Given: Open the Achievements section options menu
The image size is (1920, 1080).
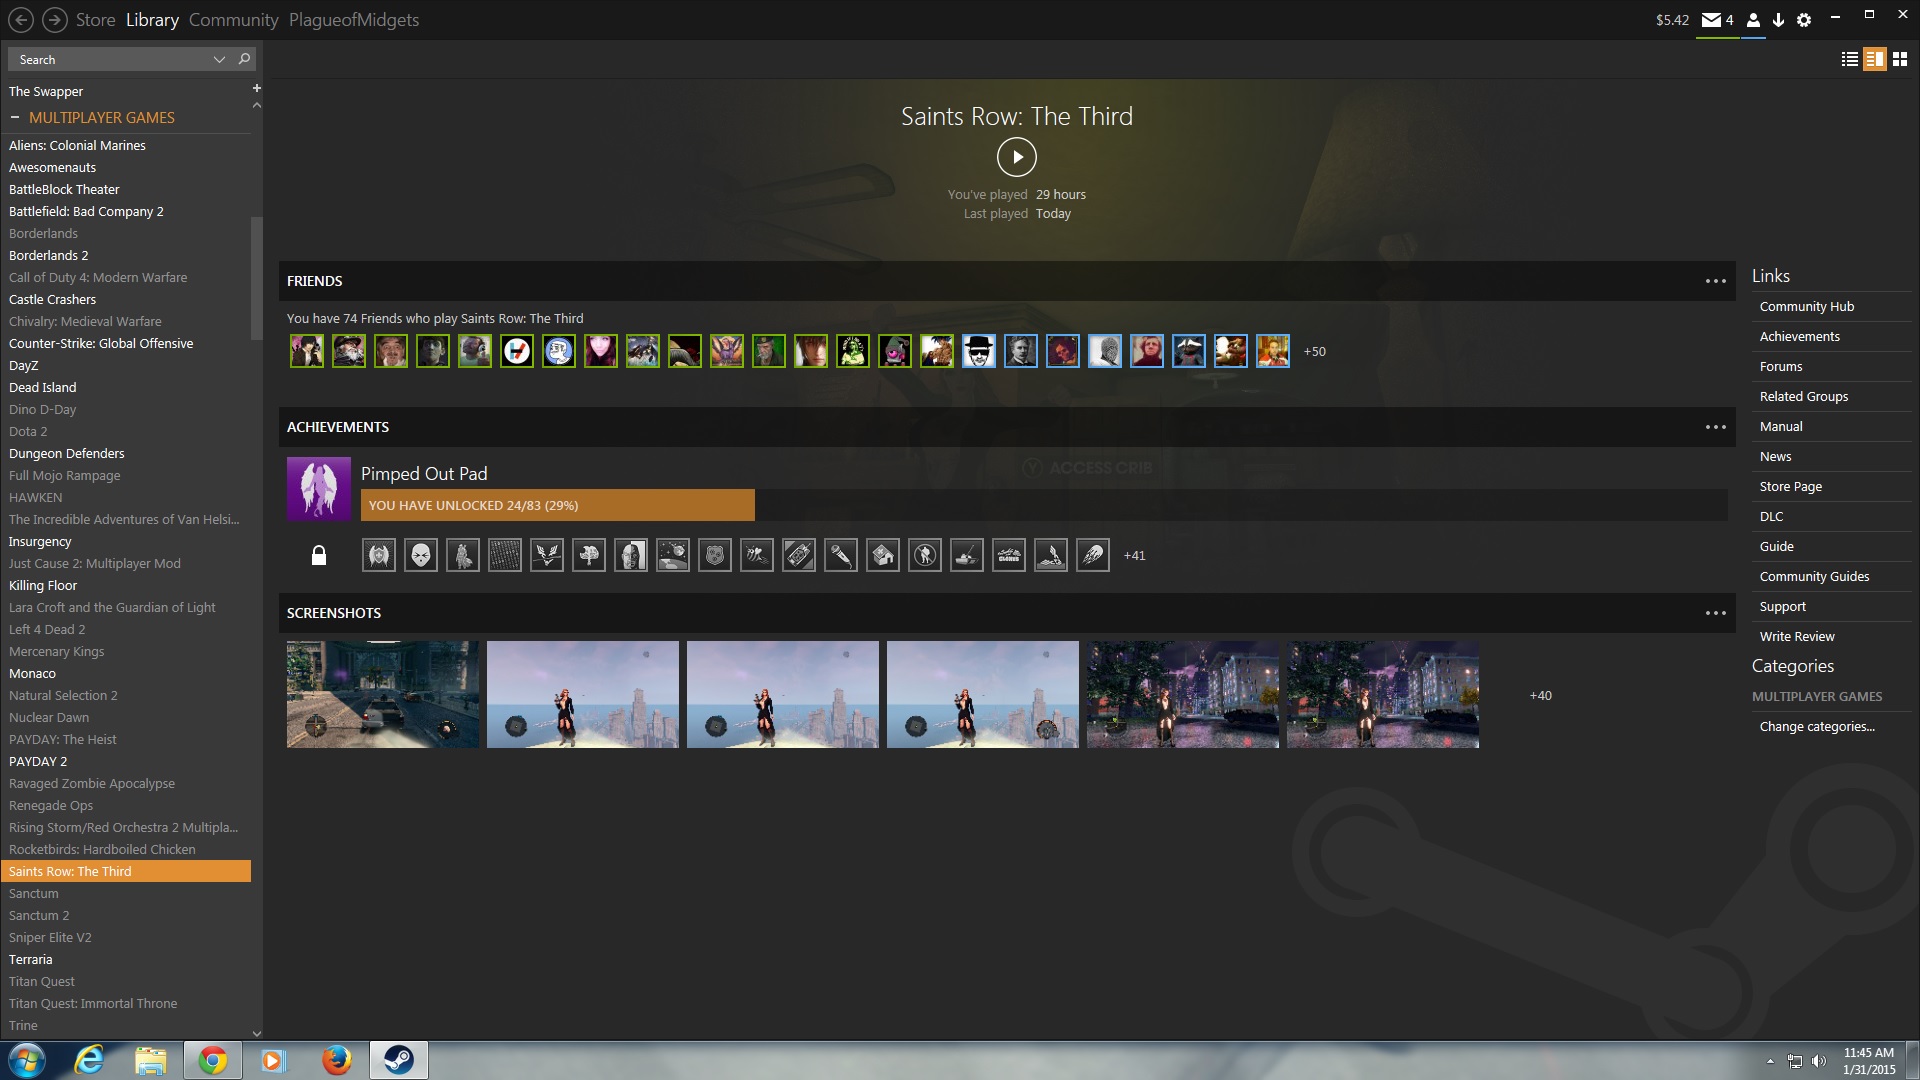Looking at the screenshot, I should [x=1716, y=427].
